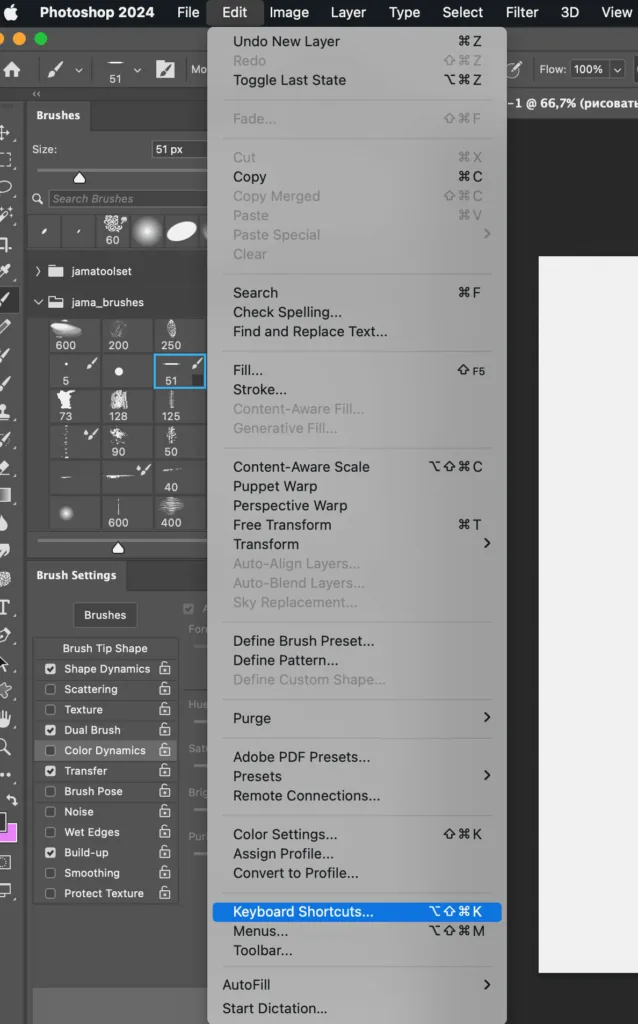The width and height of the screenshot is (638, 1024).
Task: Click the lock icon next to Shape Dynamics
Action: [x=165, y=668]
